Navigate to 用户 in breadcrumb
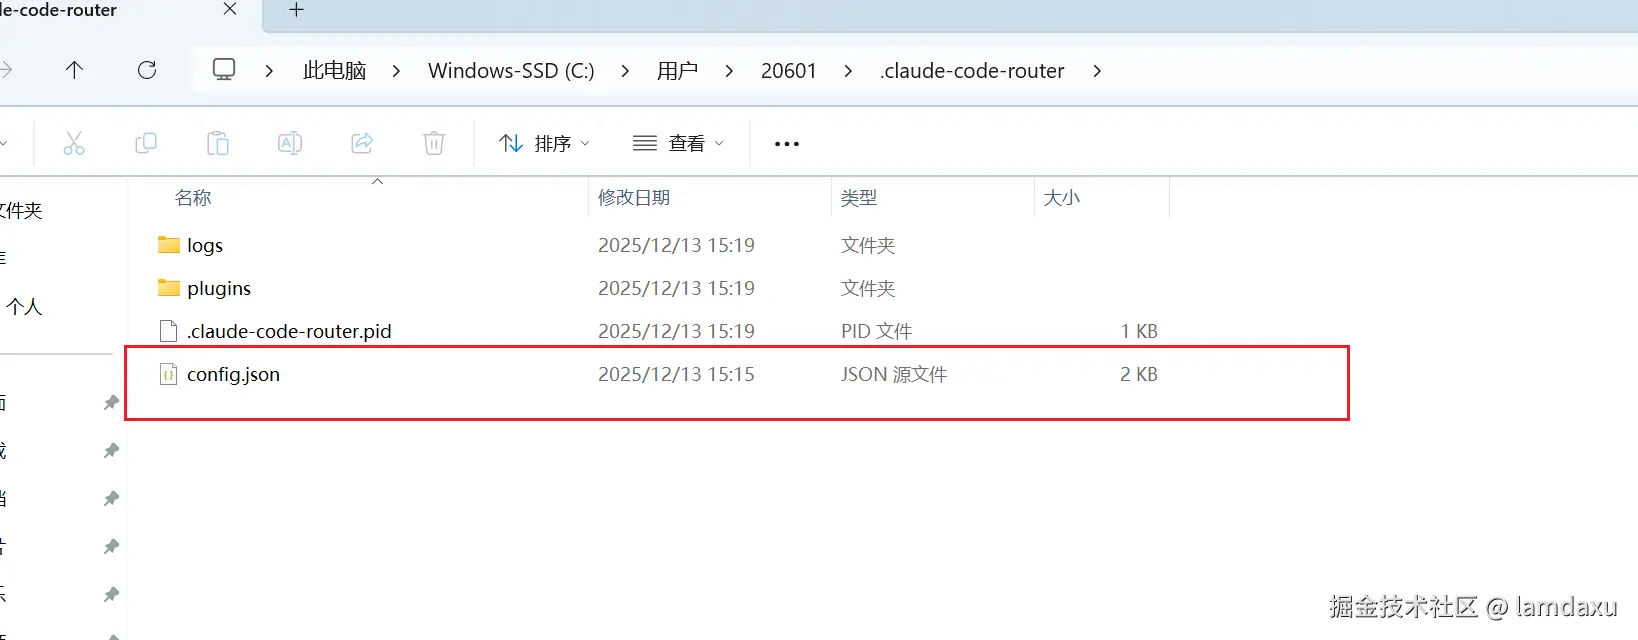Viewport: 1638px width, 640px height. pos(677,71)
